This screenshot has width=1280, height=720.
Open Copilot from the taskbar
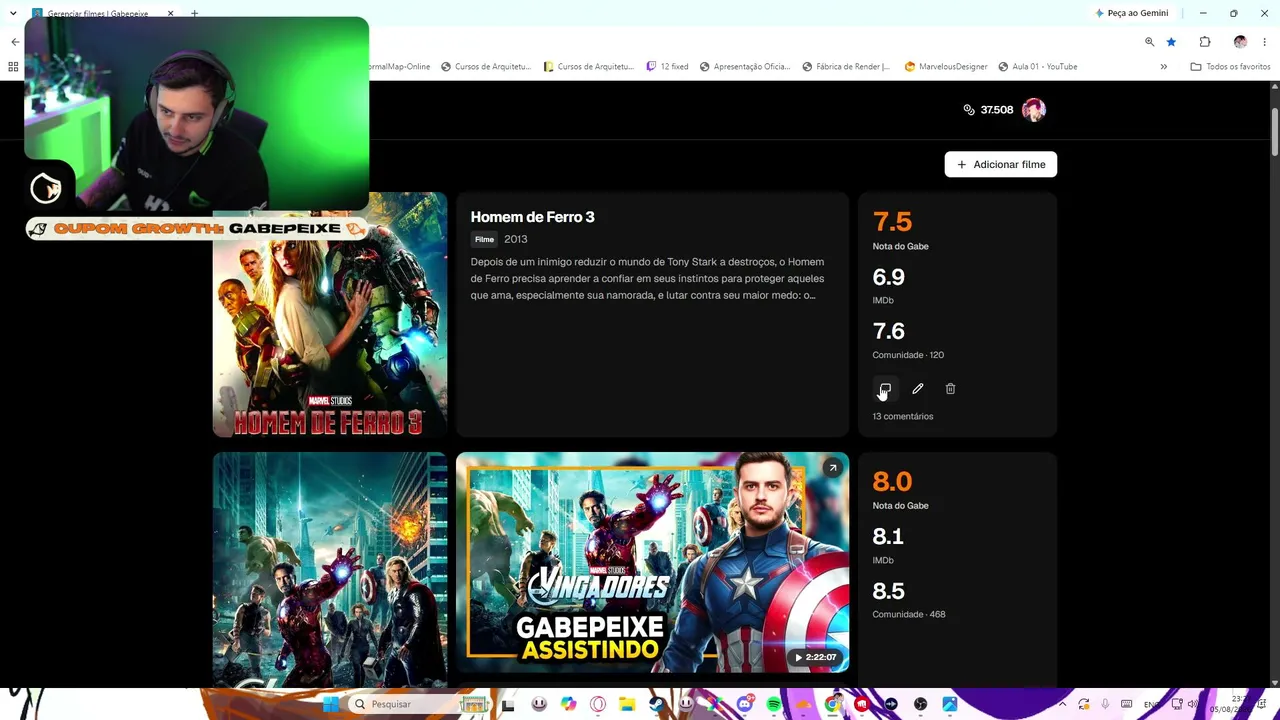pos(568,704)
